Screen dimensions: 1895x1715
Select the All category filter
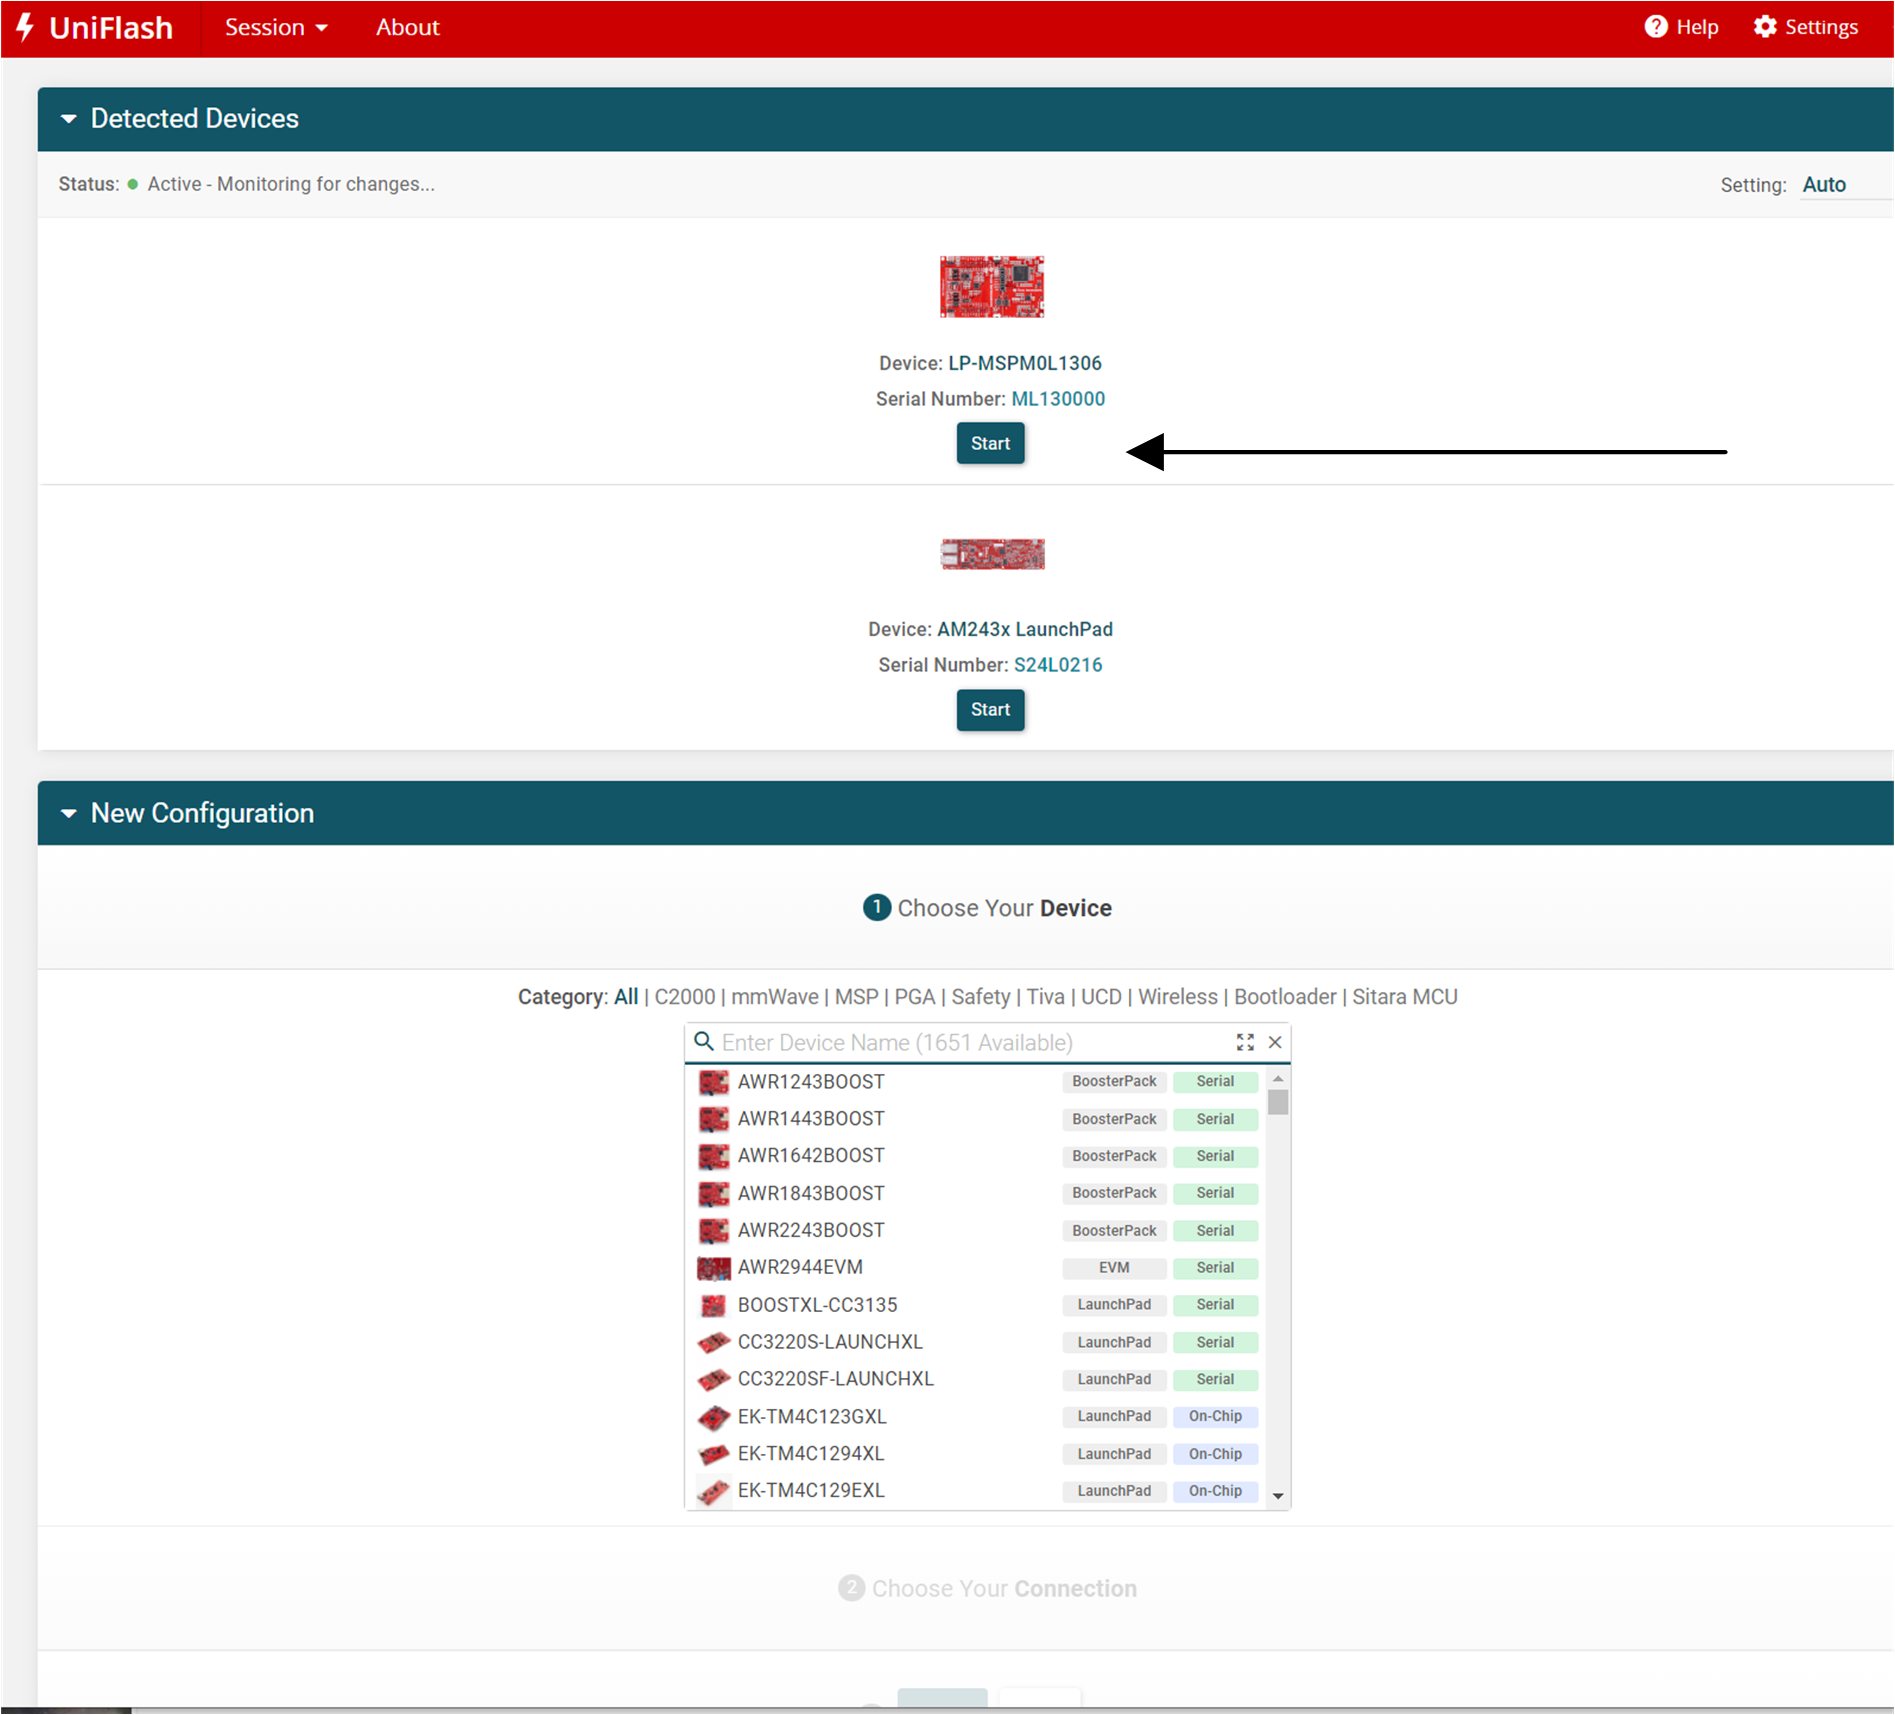(626, 997)
